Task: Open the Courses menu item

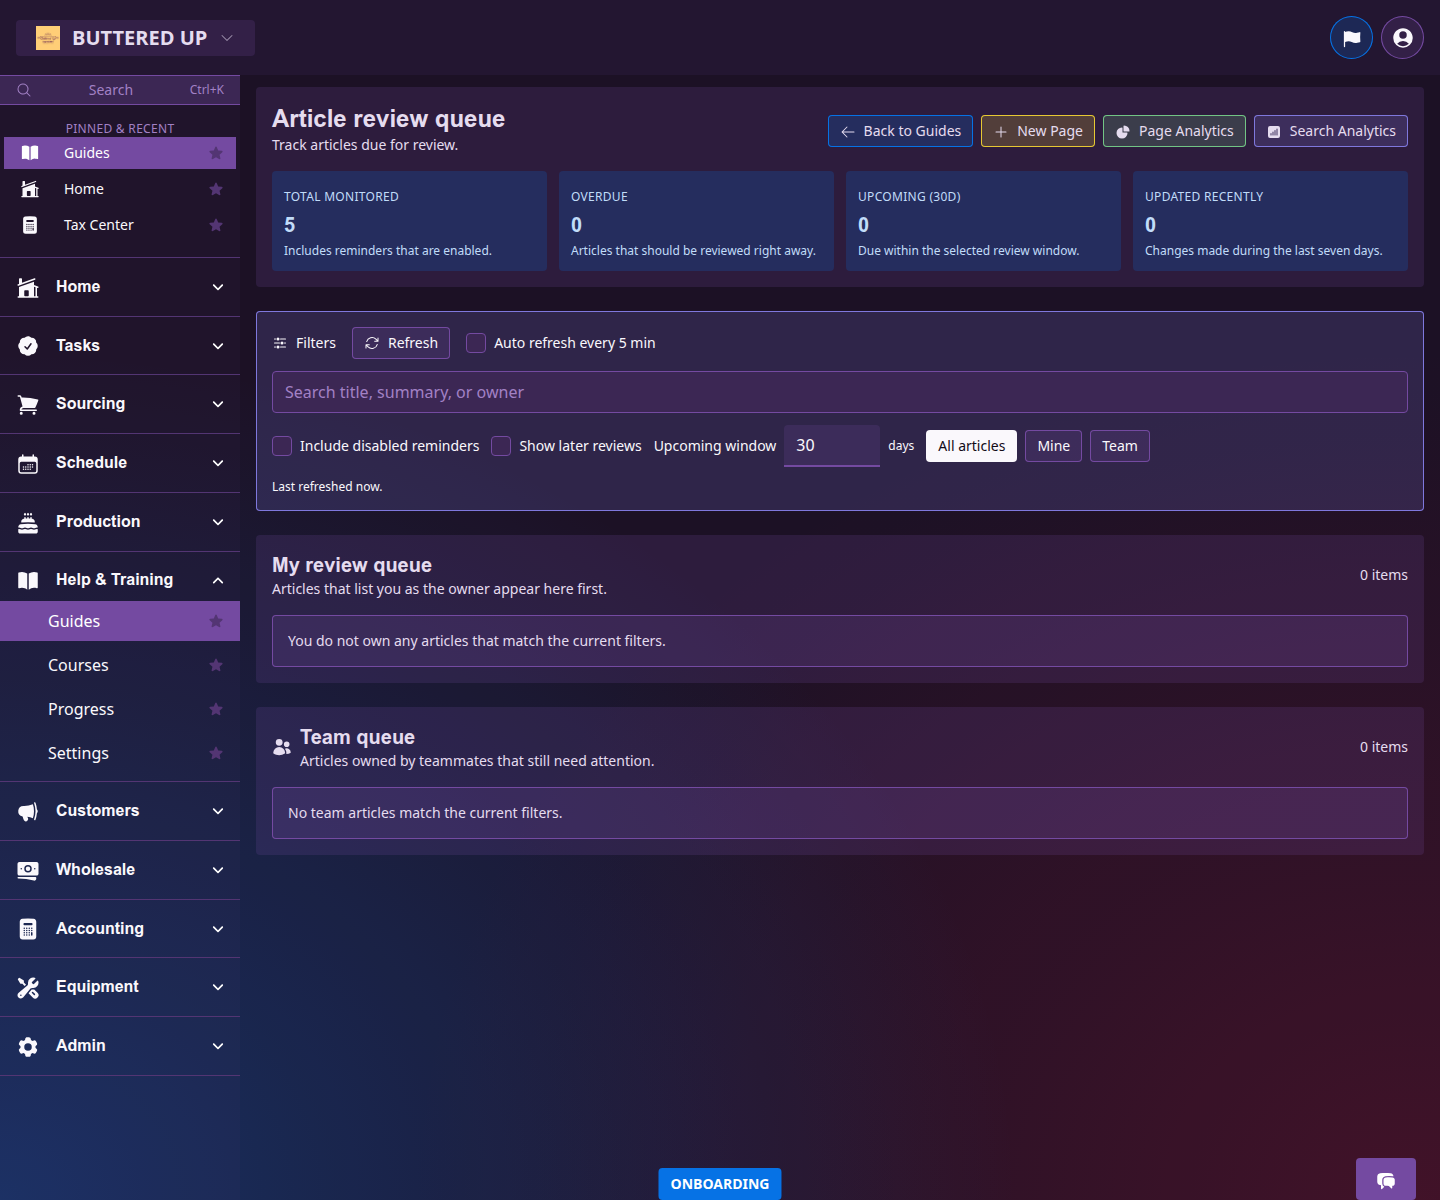Action: pos(78,664)
